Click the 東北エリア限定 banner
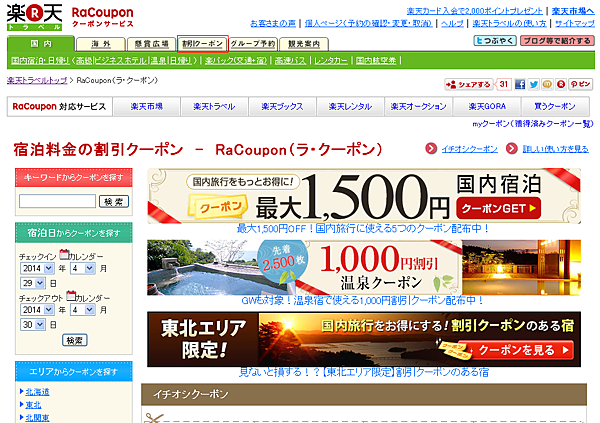 click(364, 339)
